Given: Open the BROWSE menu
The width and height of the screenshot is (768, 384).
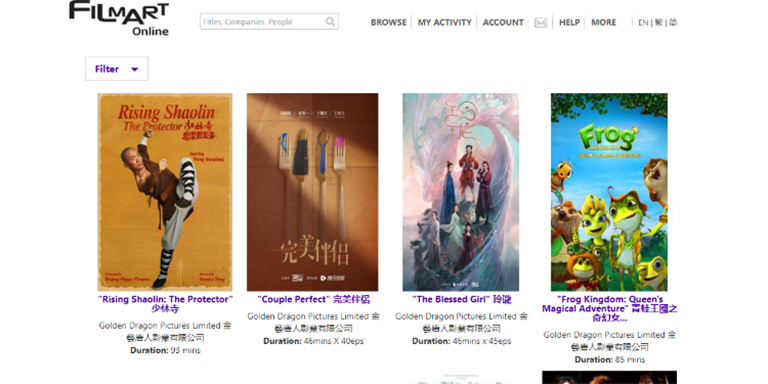Looking at the screenshot, I should [x=388, y=23].
